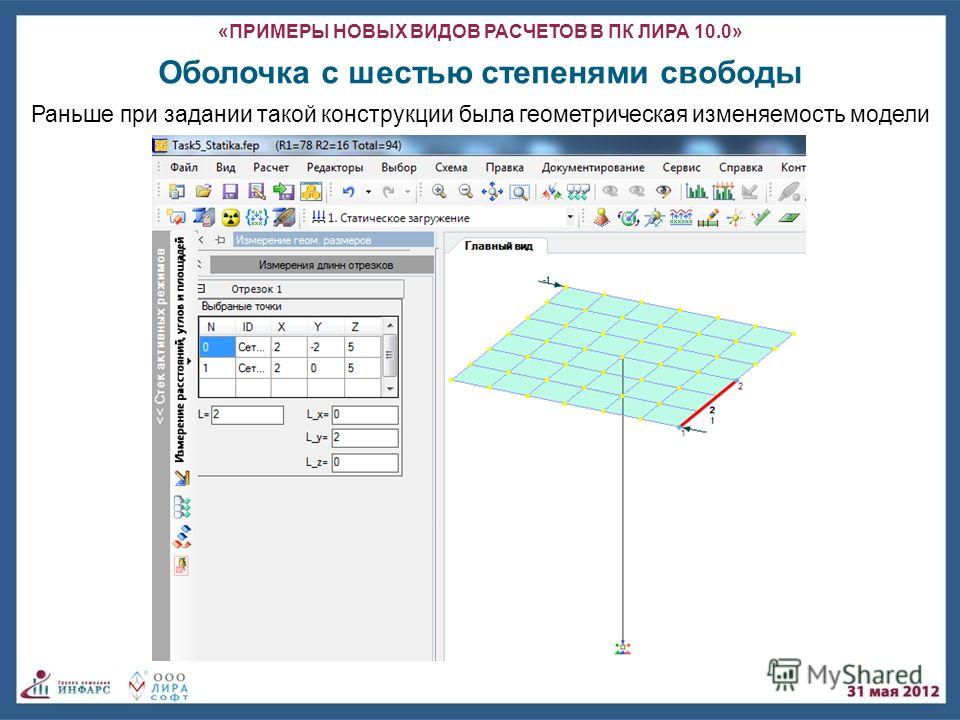Zoom out with the magnifier minus icon

pos(465,192)
